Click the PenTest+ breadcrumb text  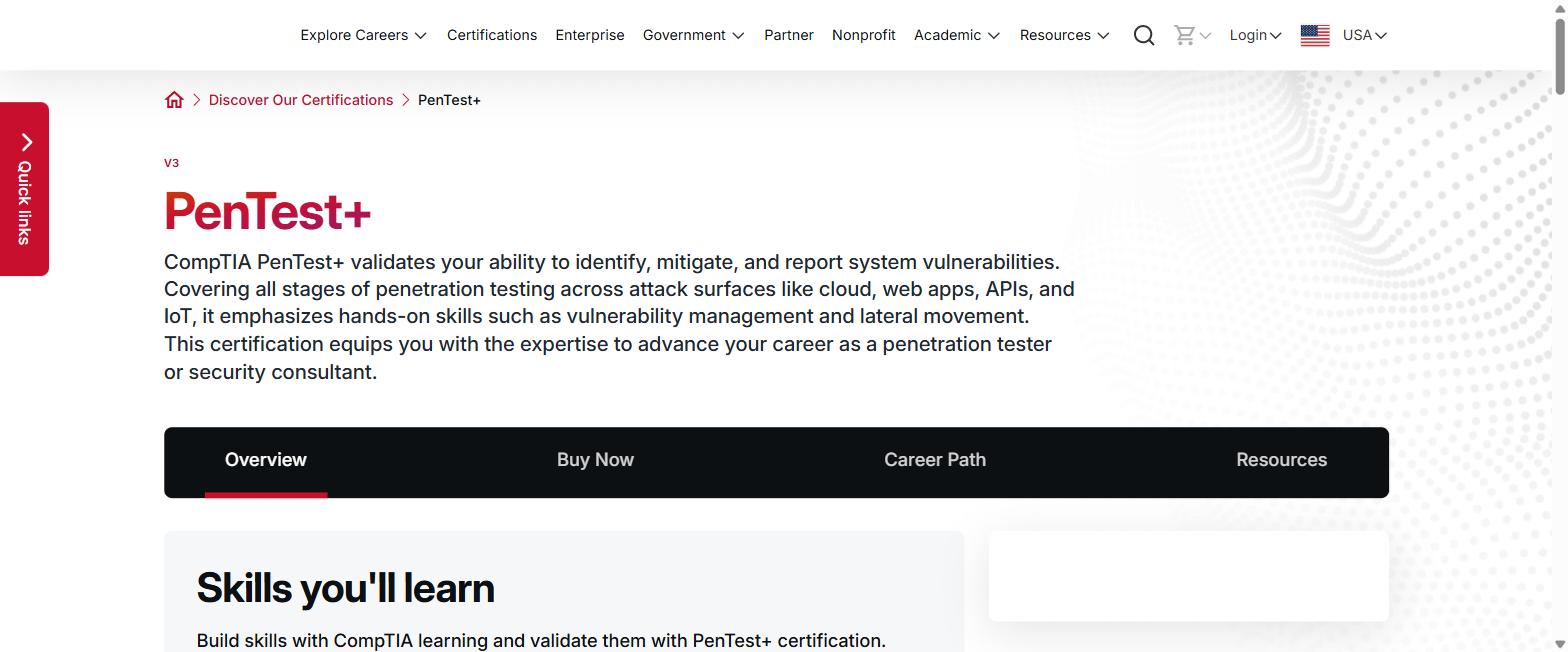coord(449,100)
